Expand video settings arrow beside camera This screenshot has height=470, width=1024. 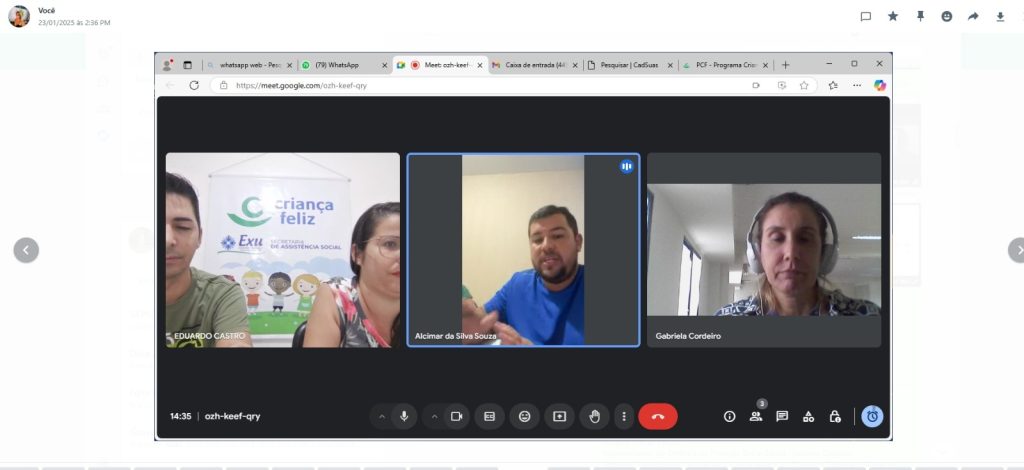coord(434,416)
